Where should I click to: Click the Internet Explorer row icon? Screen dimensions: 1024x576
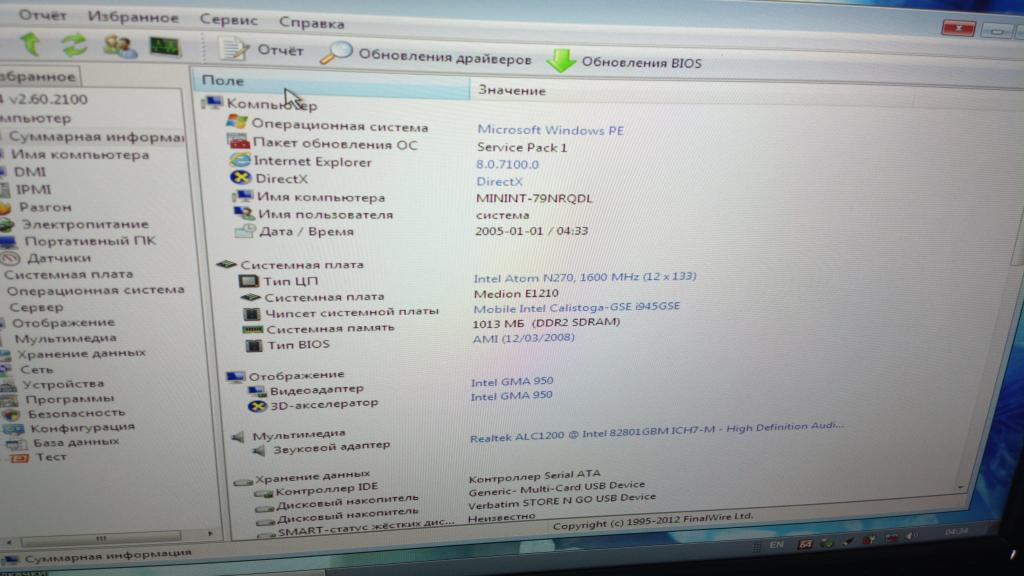pyautogui.click(x=240, y=159)
